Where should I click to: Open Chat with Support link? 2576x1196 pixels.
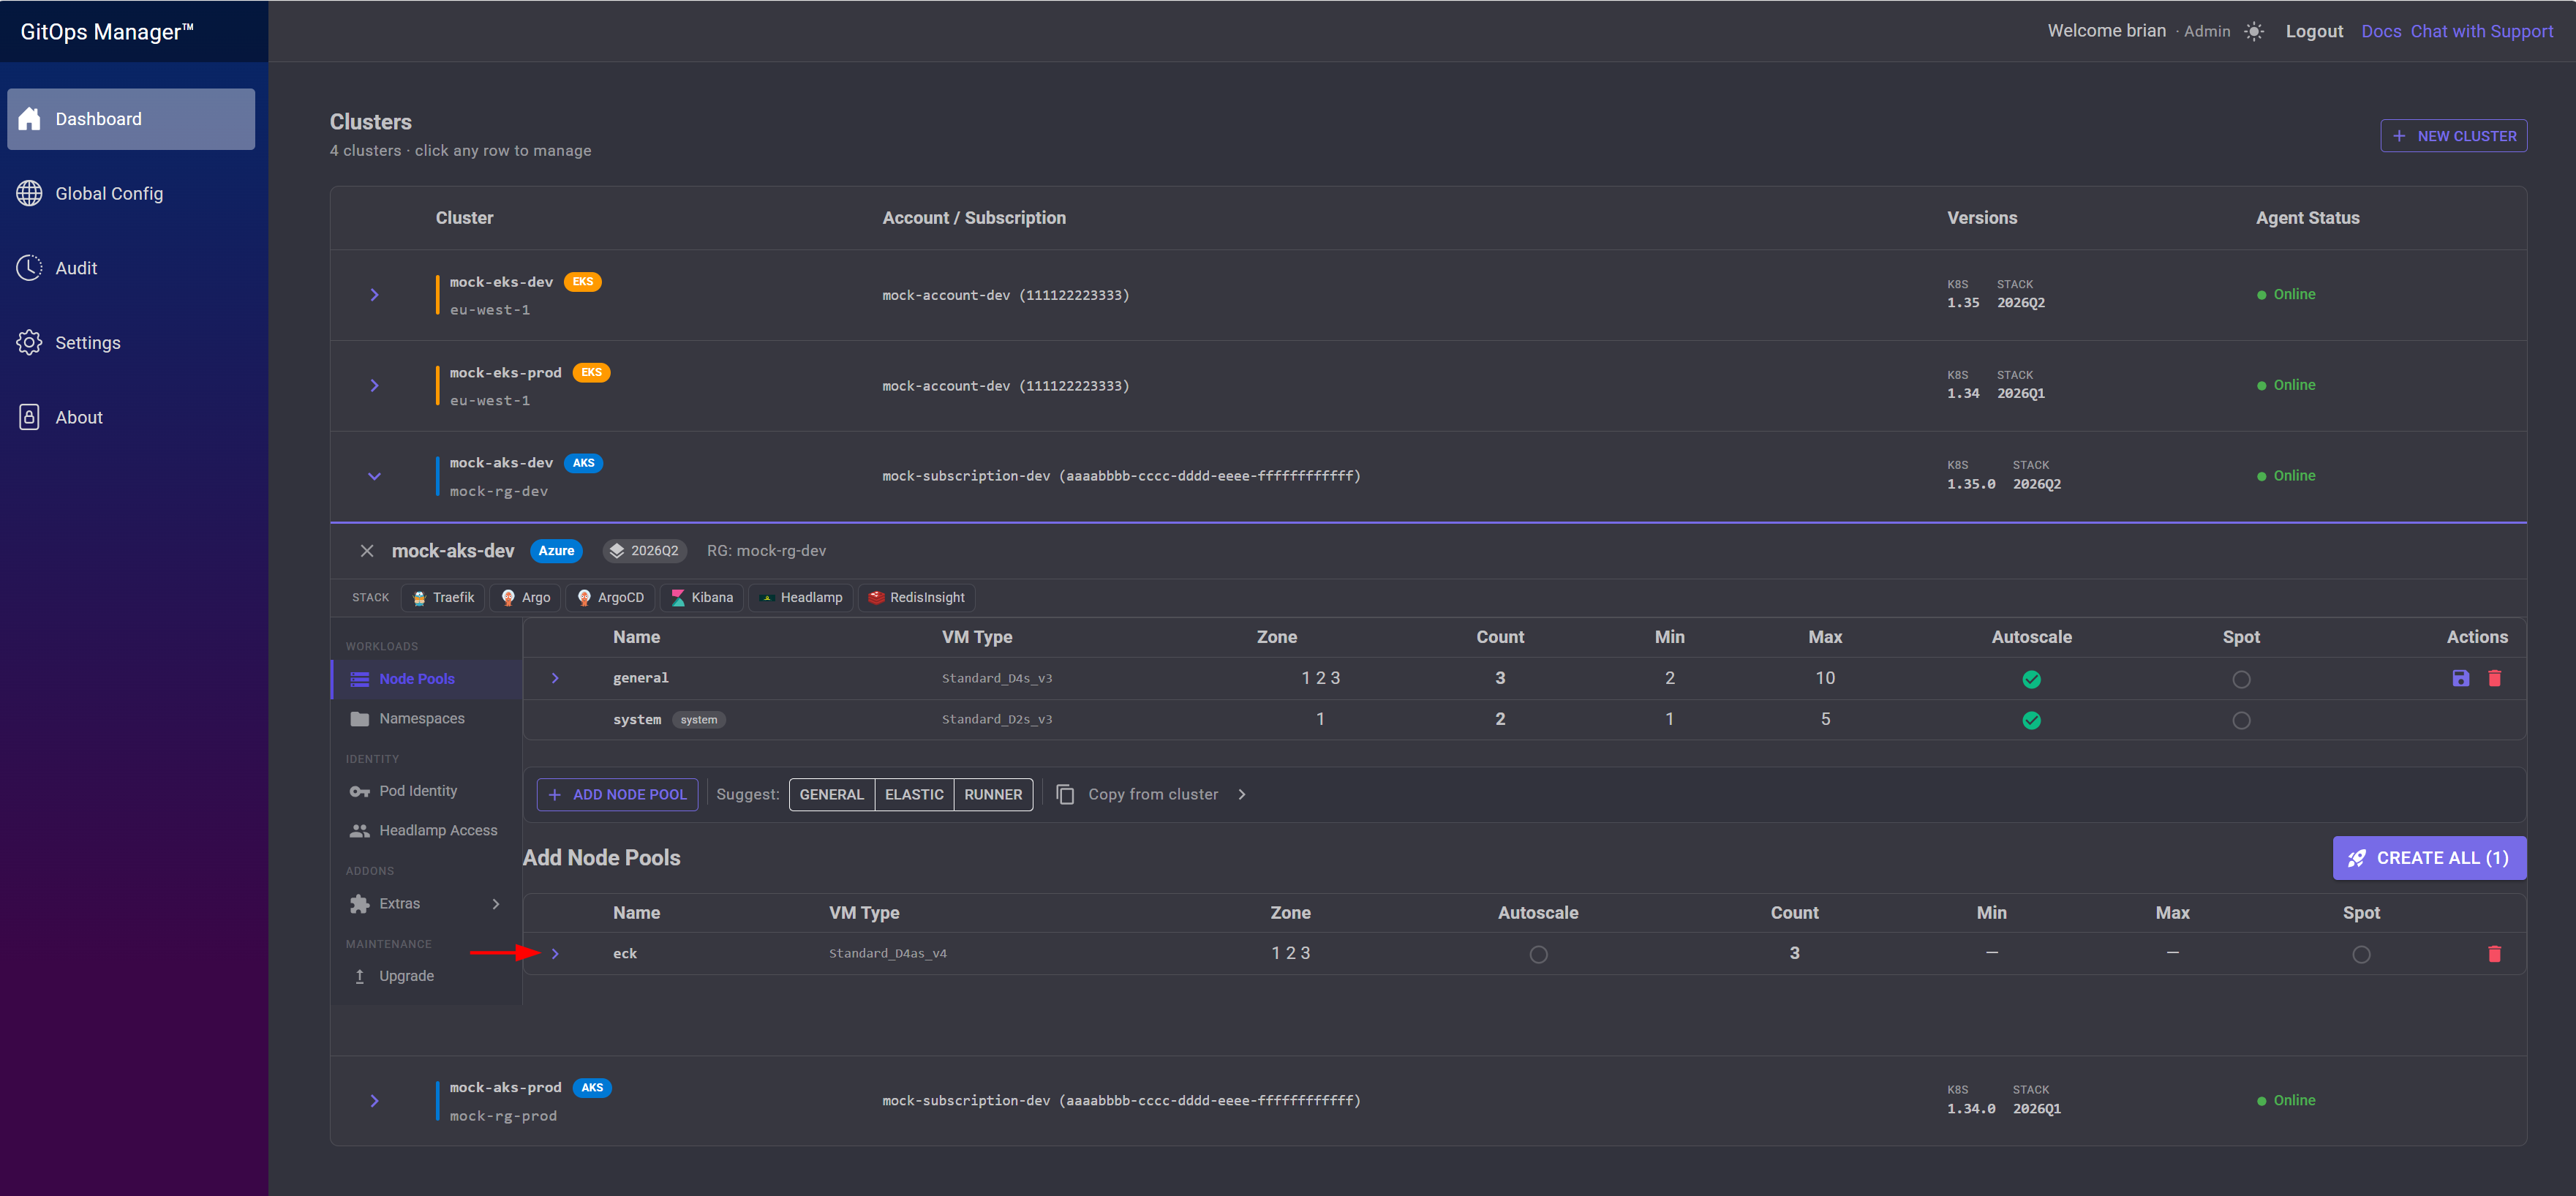coord(2482,31)
